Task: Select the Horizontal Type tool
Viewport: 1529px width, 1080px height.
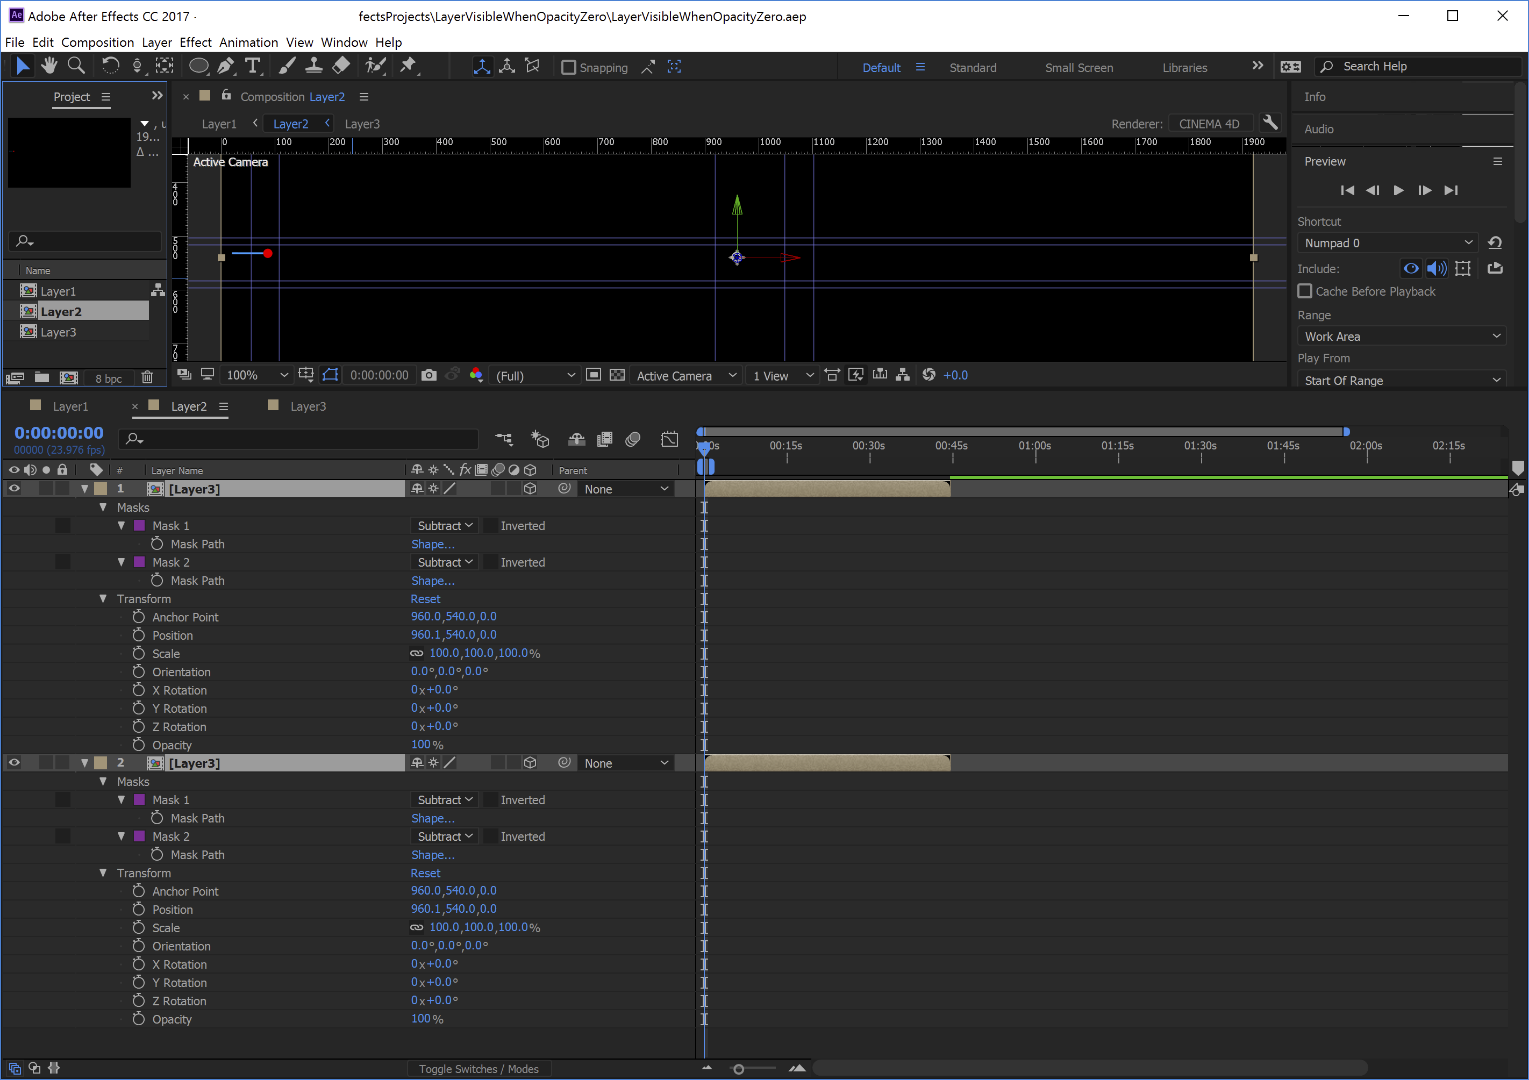Action: [x=254, y=66]
